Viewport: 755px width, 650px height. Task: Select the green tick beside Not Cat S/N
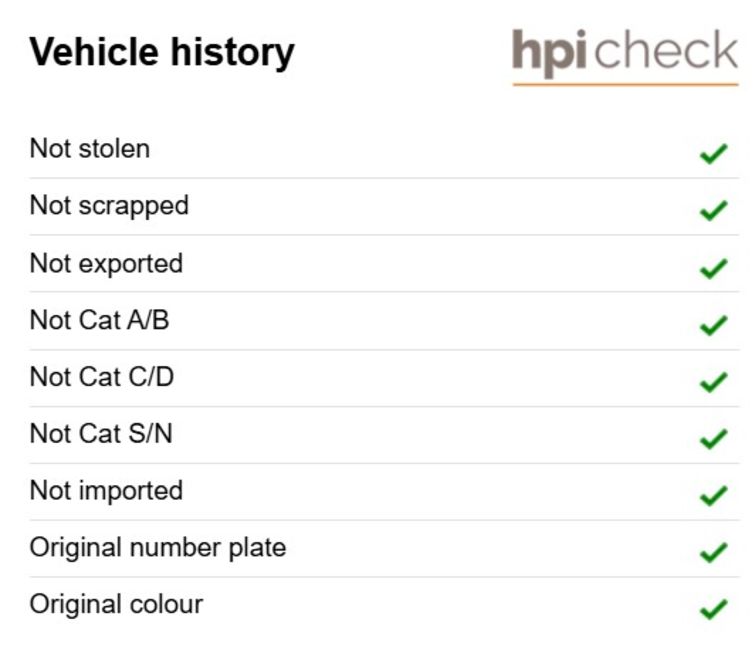(x=713, y=439)
